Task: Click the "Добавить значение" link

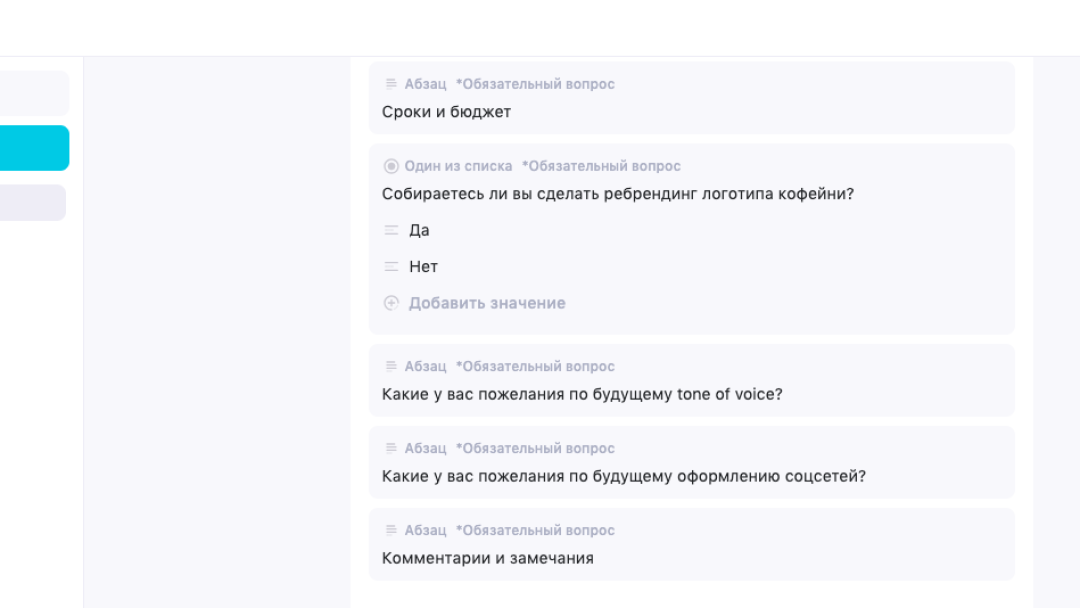Action: point(487,303)
